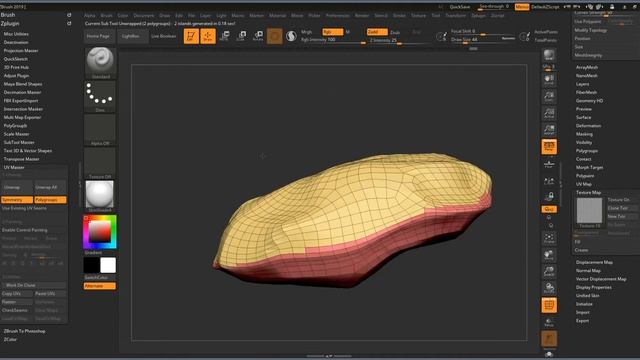640x360 pixels.
Task: Click the Zoom3D view icon
Action: click(549, 272)
